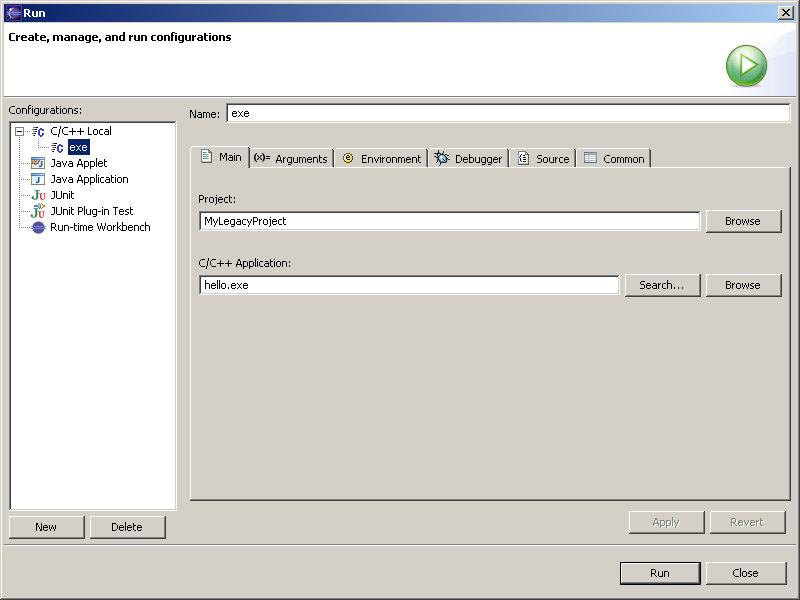
Task: Click the Java Applet icon in tree
Action: (x=38, y=163)
